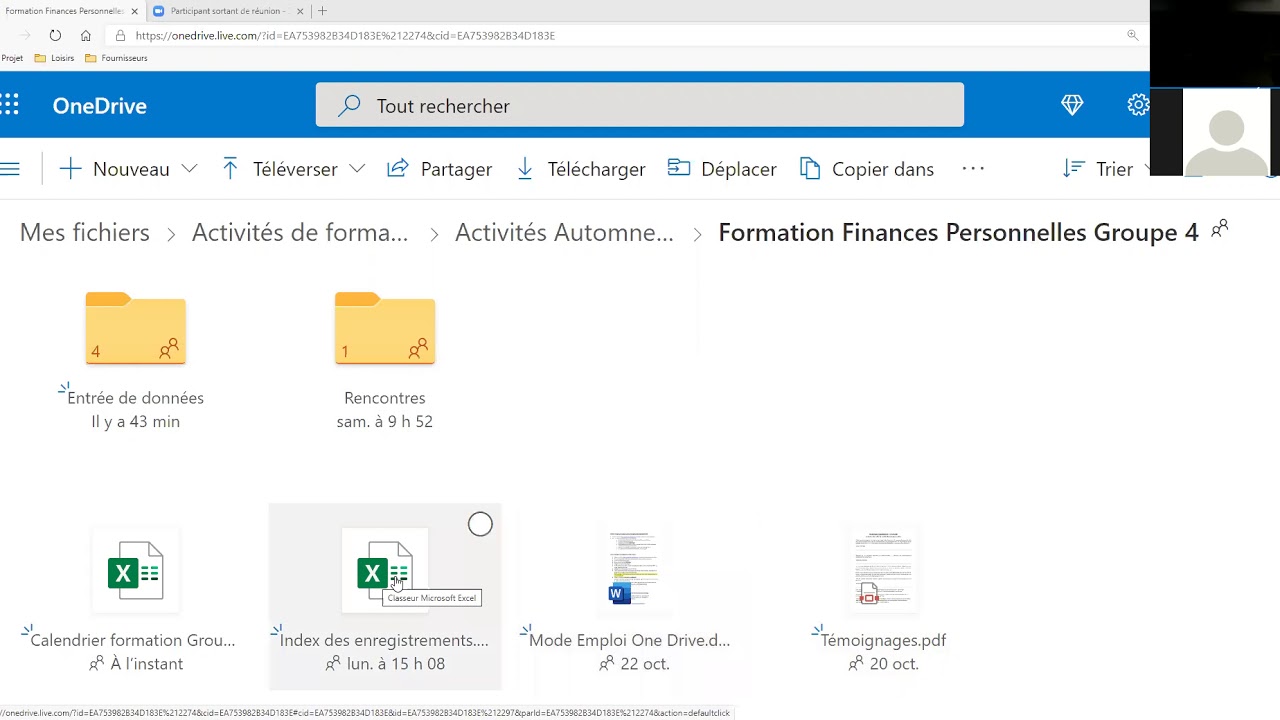Click the Partager button

click(439, 169)
